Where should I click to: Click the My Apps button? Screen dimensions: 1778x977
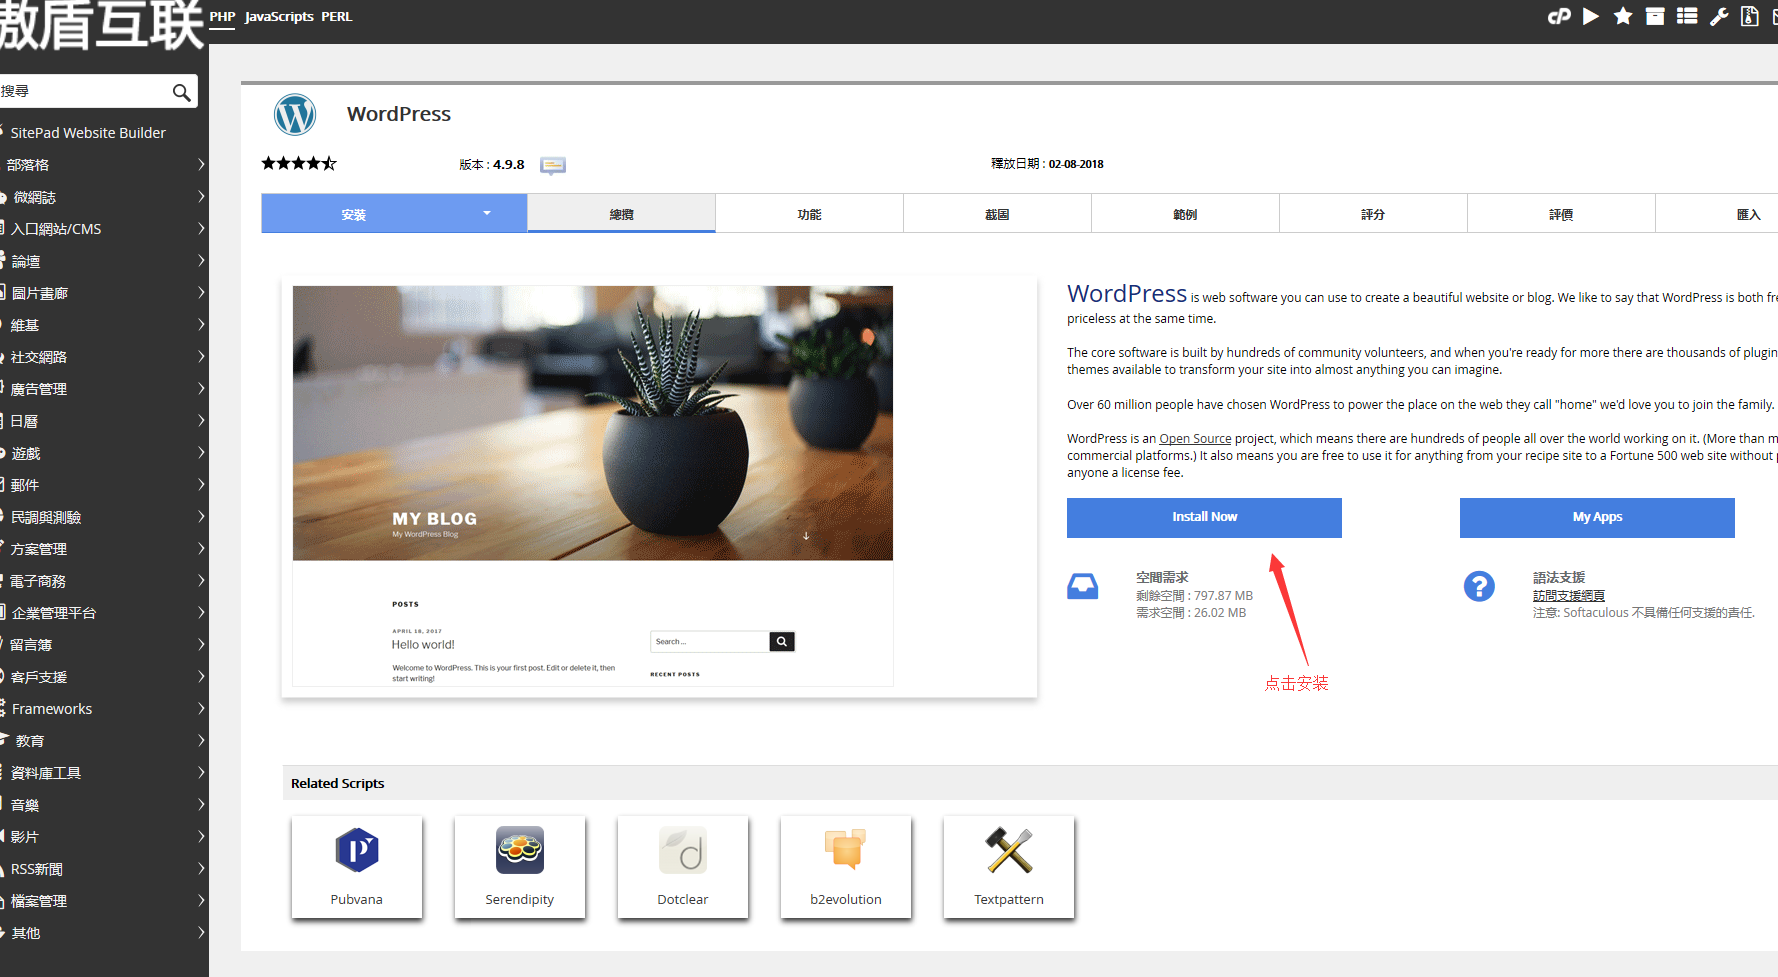pyautogui.click(x=1597, y=517)
